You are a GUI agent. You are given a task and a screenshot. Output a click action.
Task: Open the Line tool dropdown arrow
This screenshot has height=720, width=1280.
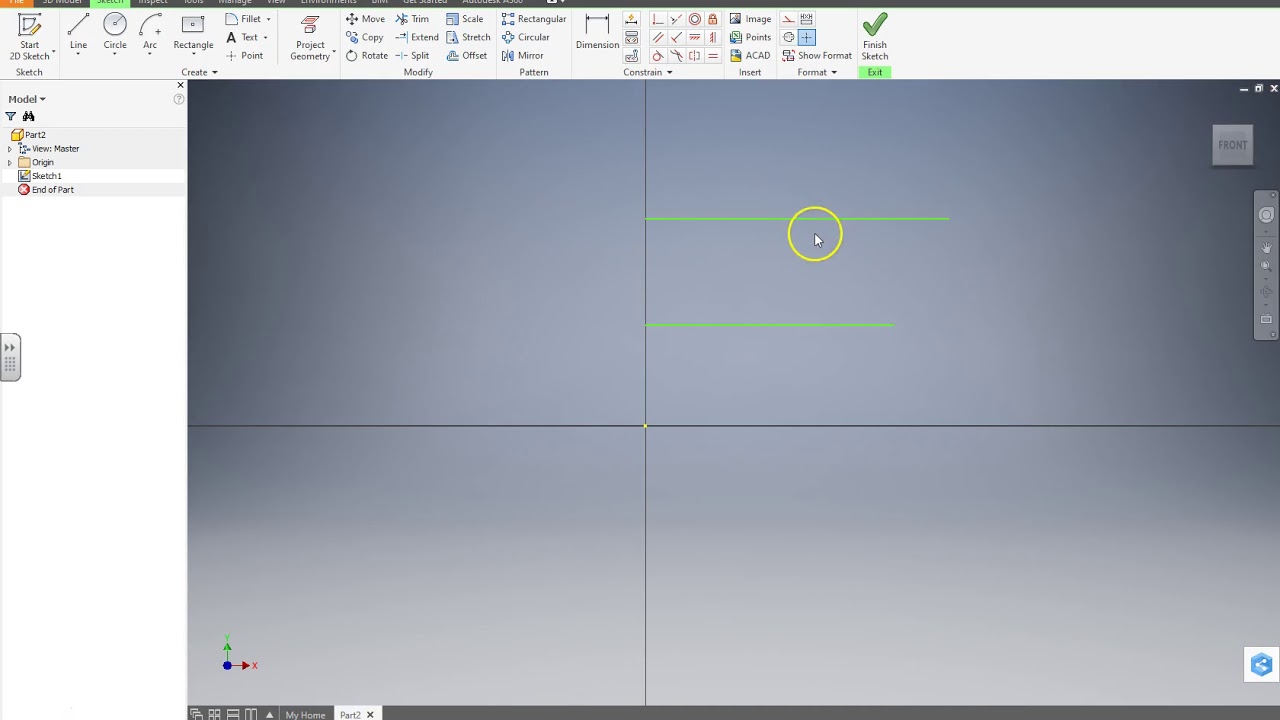(x=78, y=54)
